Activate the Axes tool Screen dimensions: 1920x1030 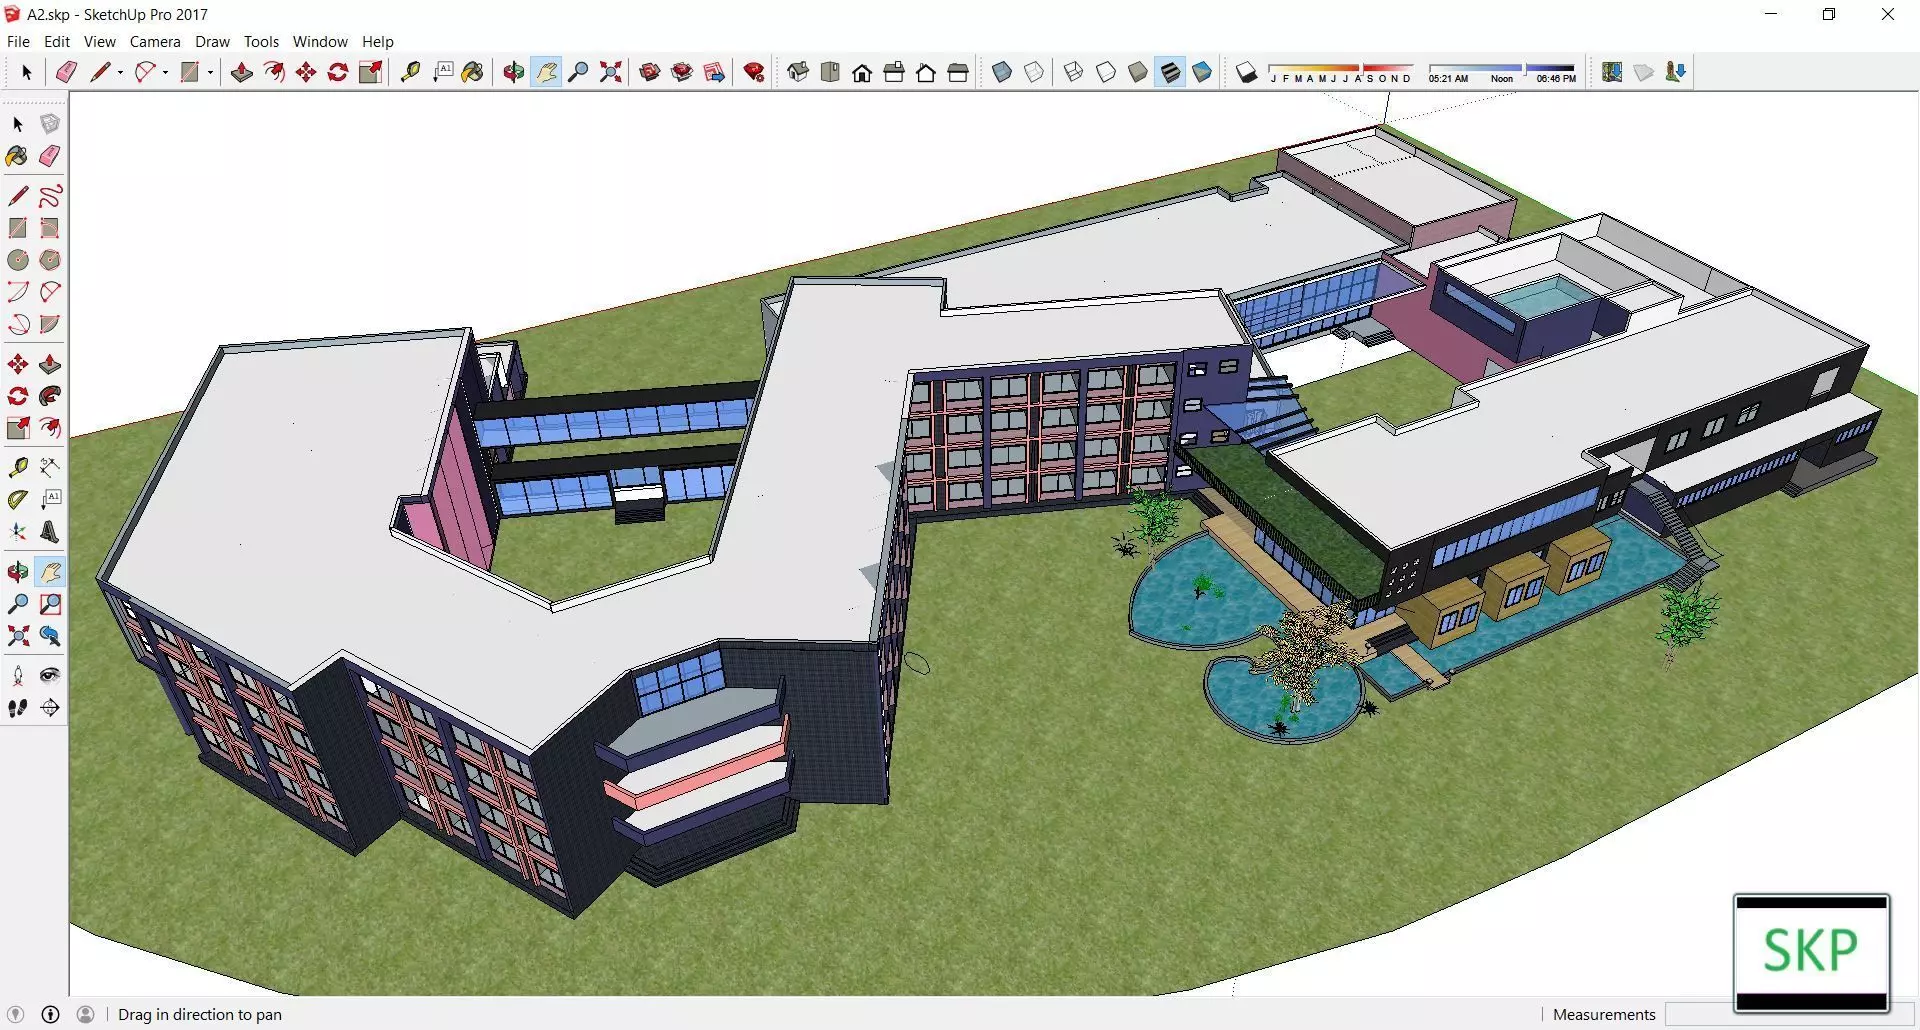18,532
